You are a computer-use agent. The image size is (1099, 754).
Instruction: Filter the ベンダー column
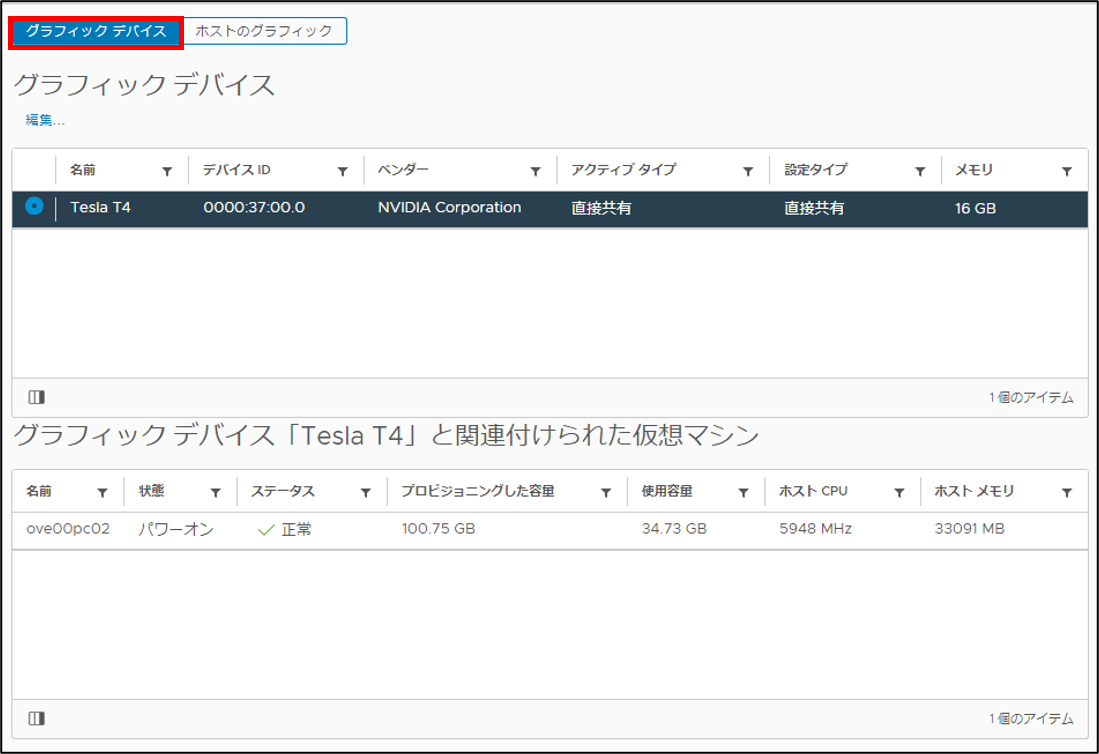(x=535, y=171)
